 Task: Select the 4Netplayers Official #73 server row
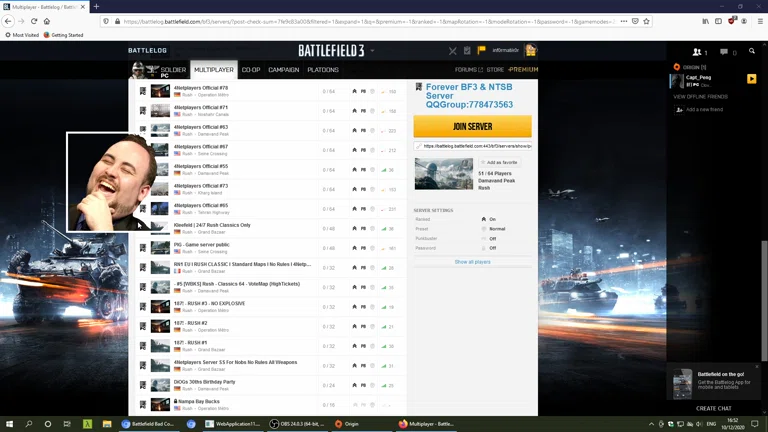pyautogui.click(x=270, y=189)
